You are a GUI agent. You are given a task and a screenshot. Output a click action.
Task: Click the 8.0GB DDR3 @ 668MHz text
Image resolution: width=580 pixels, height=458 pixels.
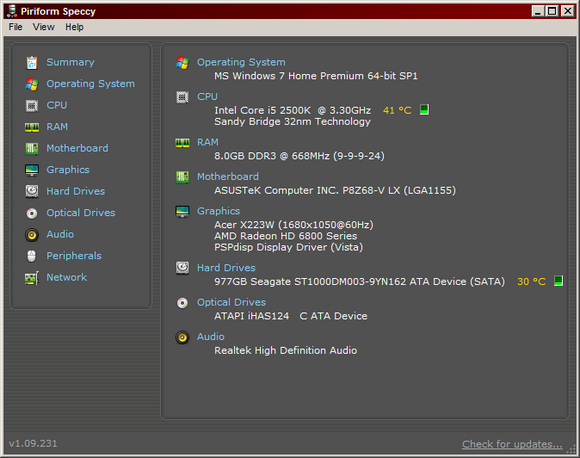(299, 156)
